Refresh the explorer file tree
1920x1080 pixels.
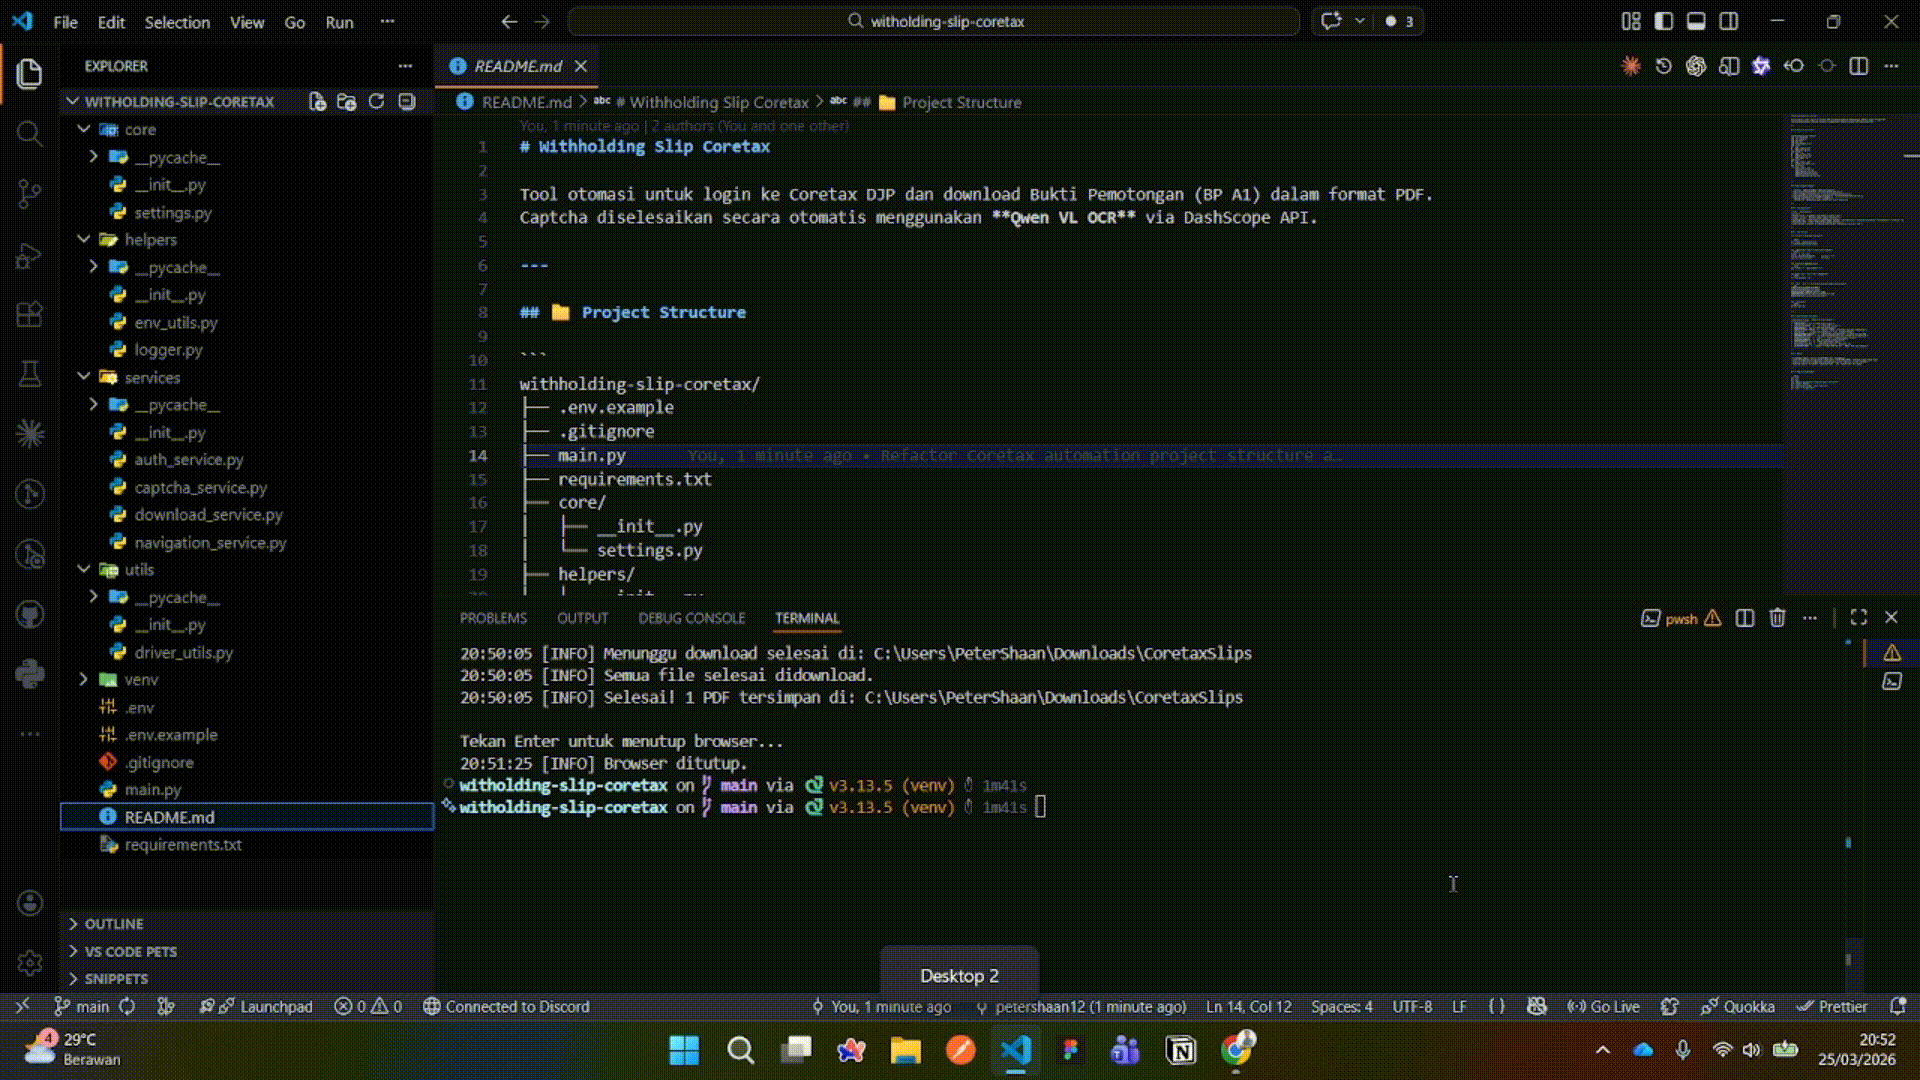click(376, 101)
